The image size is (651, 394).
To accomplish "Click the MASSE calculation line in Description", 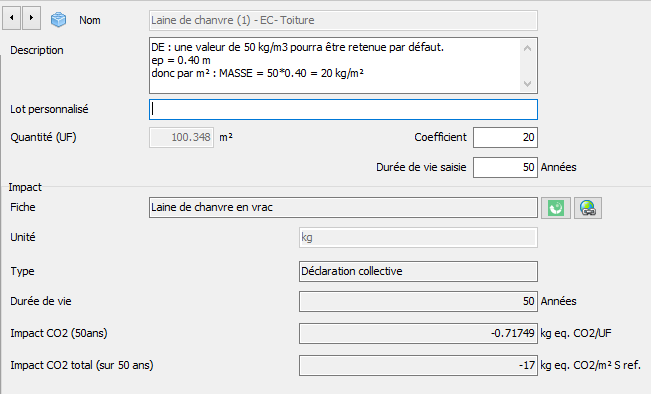I will click(x=257, y=73).
